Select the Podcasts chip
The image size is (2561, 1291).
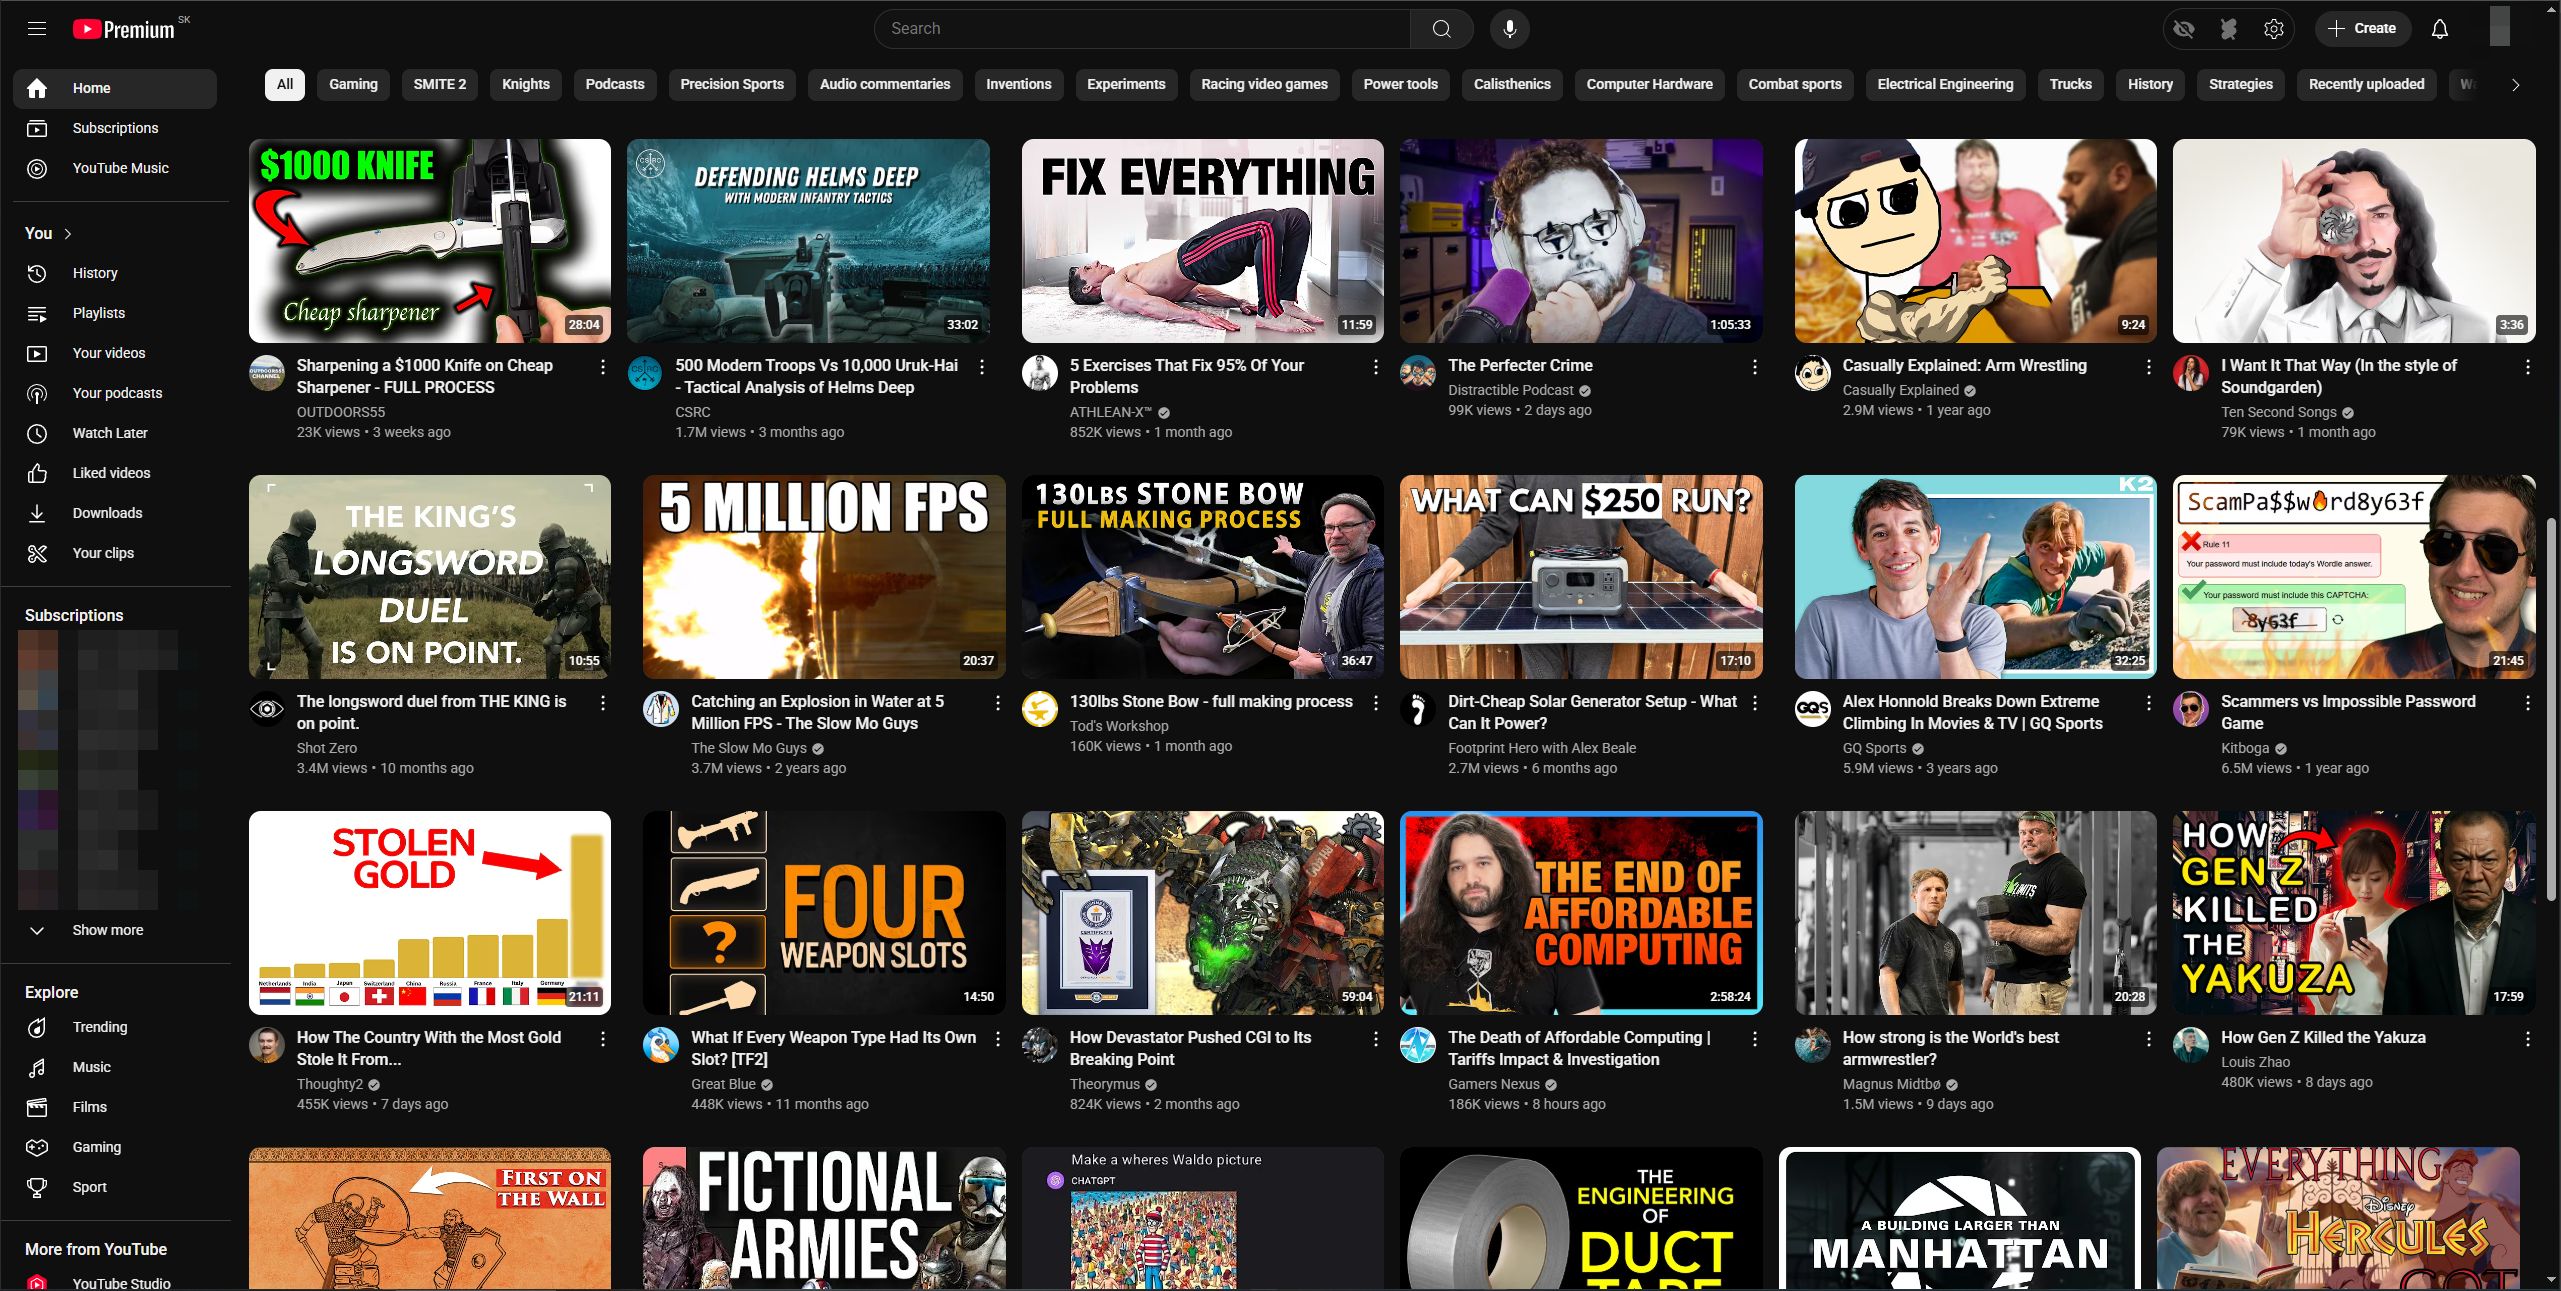tap(615, 84)
